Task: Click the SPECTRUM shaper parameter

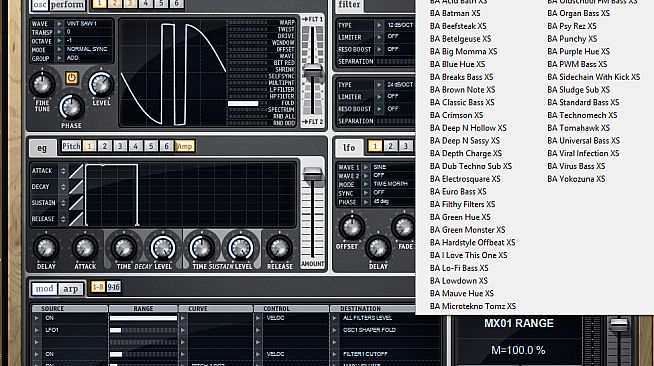Action: [282, 110]
